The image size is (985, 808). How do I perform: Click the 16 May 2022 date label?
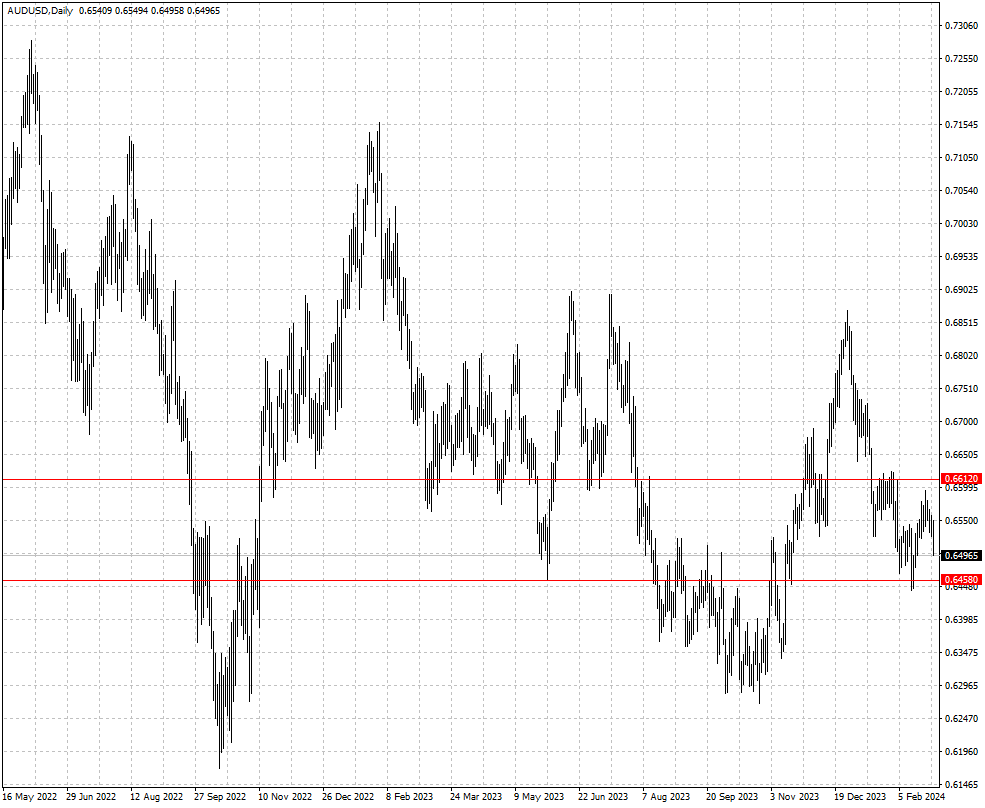click(x=30, y=797)
